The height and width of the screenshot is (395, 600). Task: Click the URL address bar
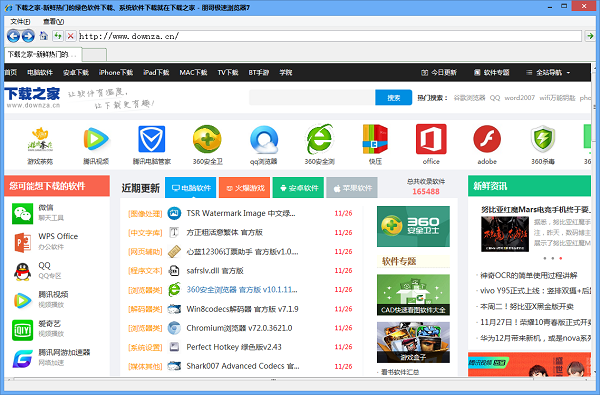pyautogui.click(x=330, y=36)
